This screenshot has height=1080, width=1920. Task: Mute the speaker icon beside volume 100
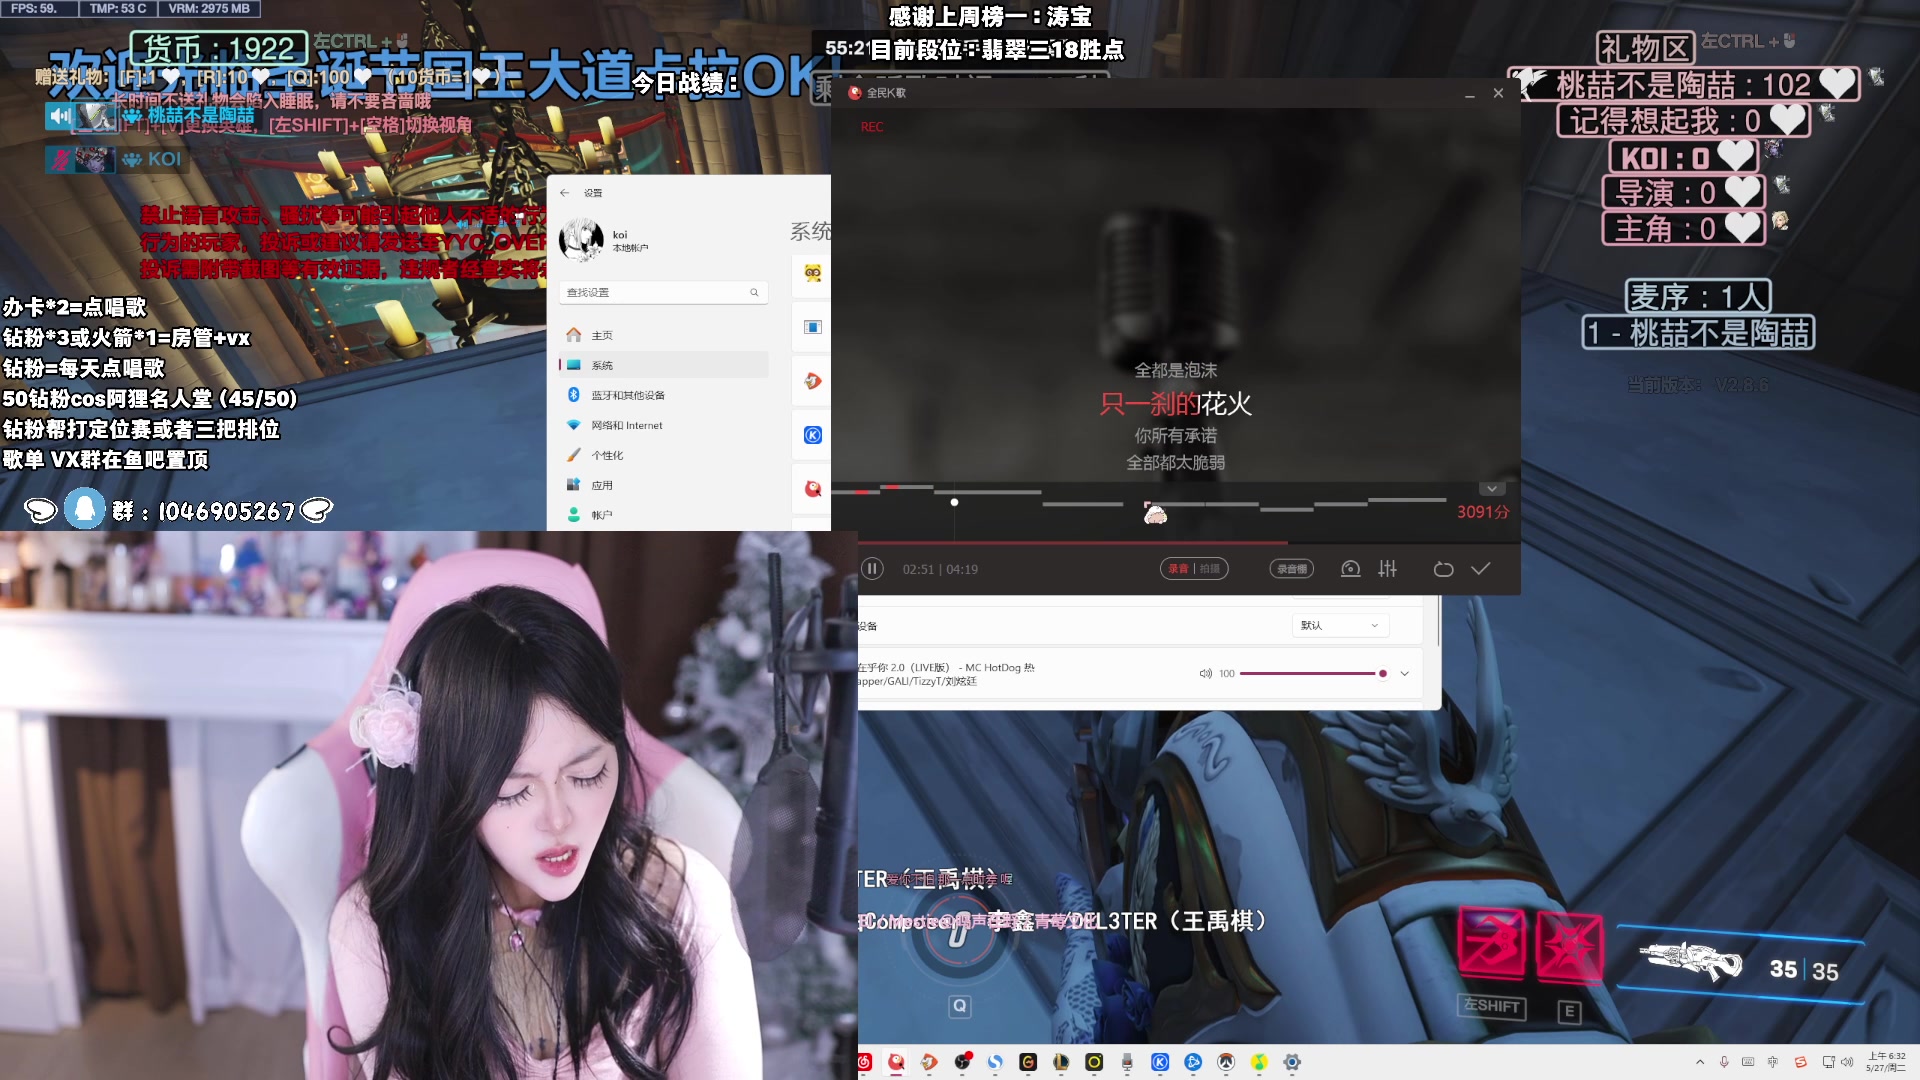coord(1206,674)
